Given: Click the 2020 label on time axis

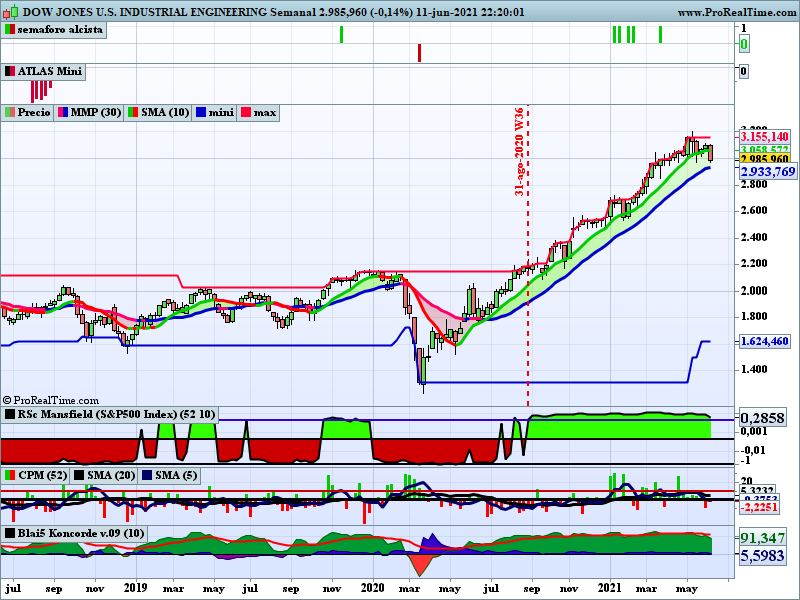Looking at the screenshot, I should pos(372,588).
